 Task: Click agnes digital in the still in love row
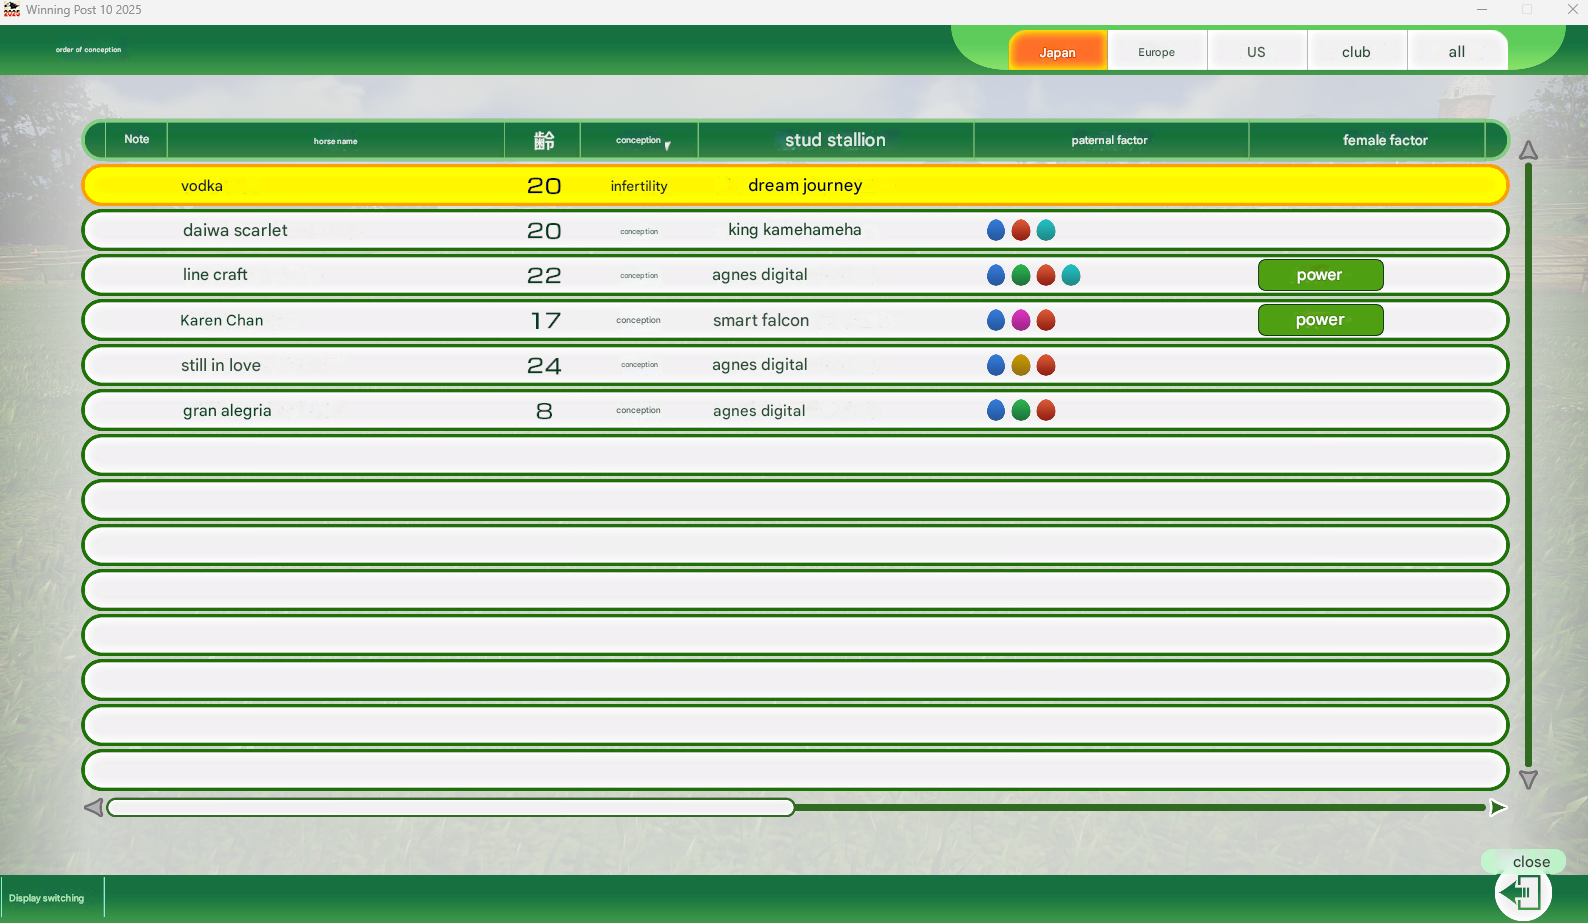760,365
